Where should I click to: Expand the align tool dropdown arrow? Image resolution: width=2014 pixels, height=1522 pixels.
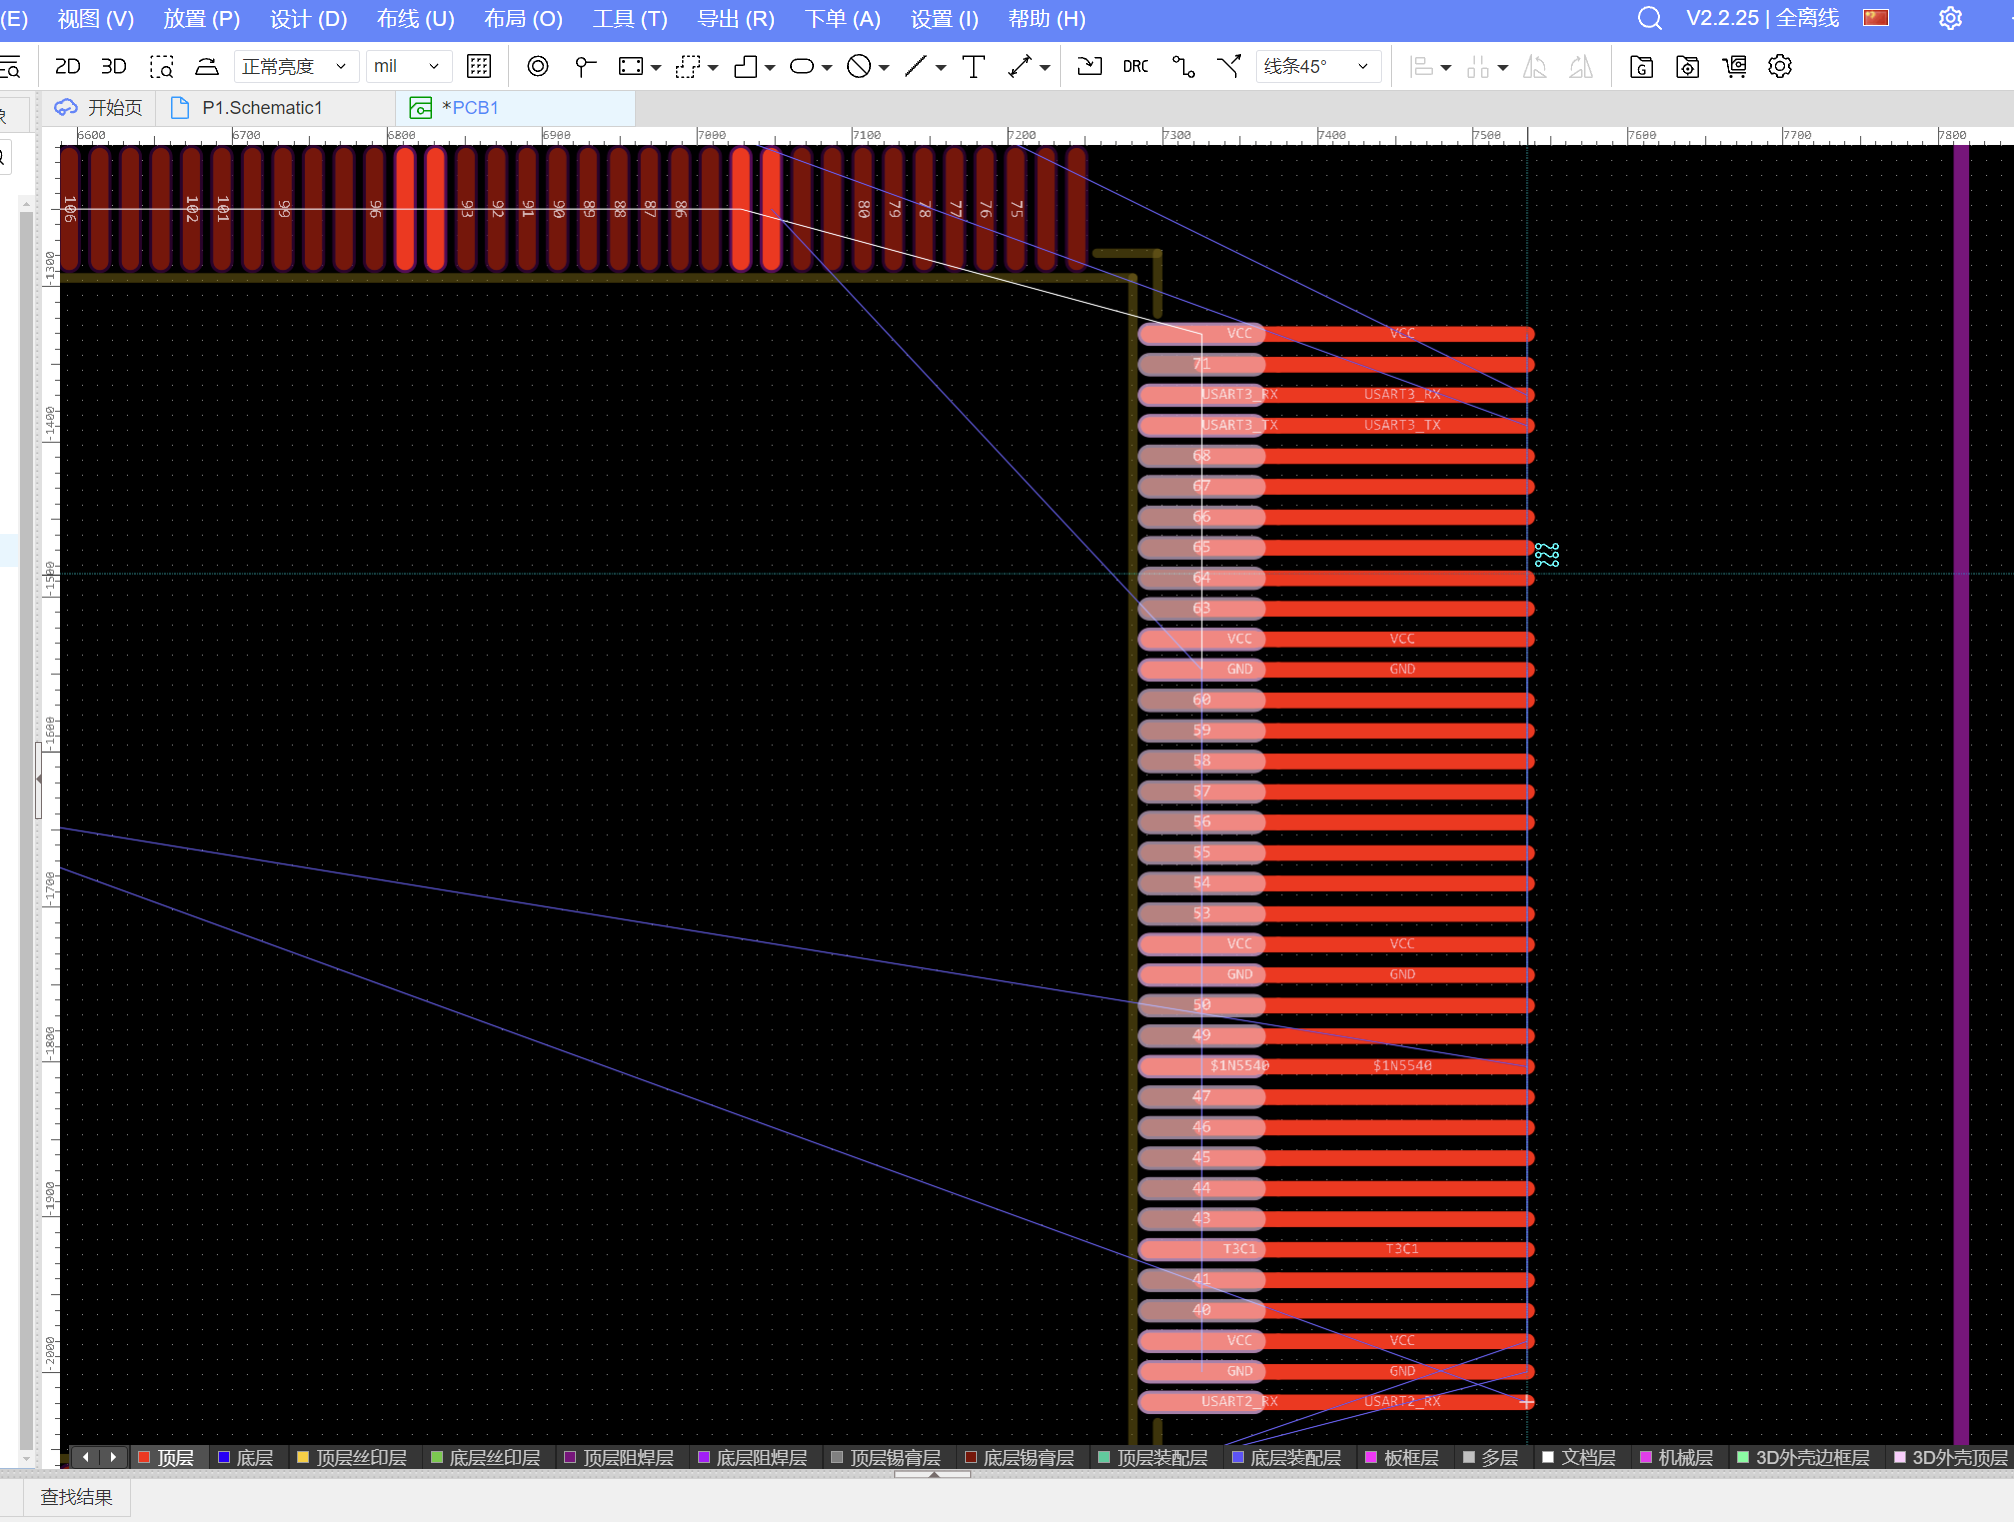point(1446,68)
